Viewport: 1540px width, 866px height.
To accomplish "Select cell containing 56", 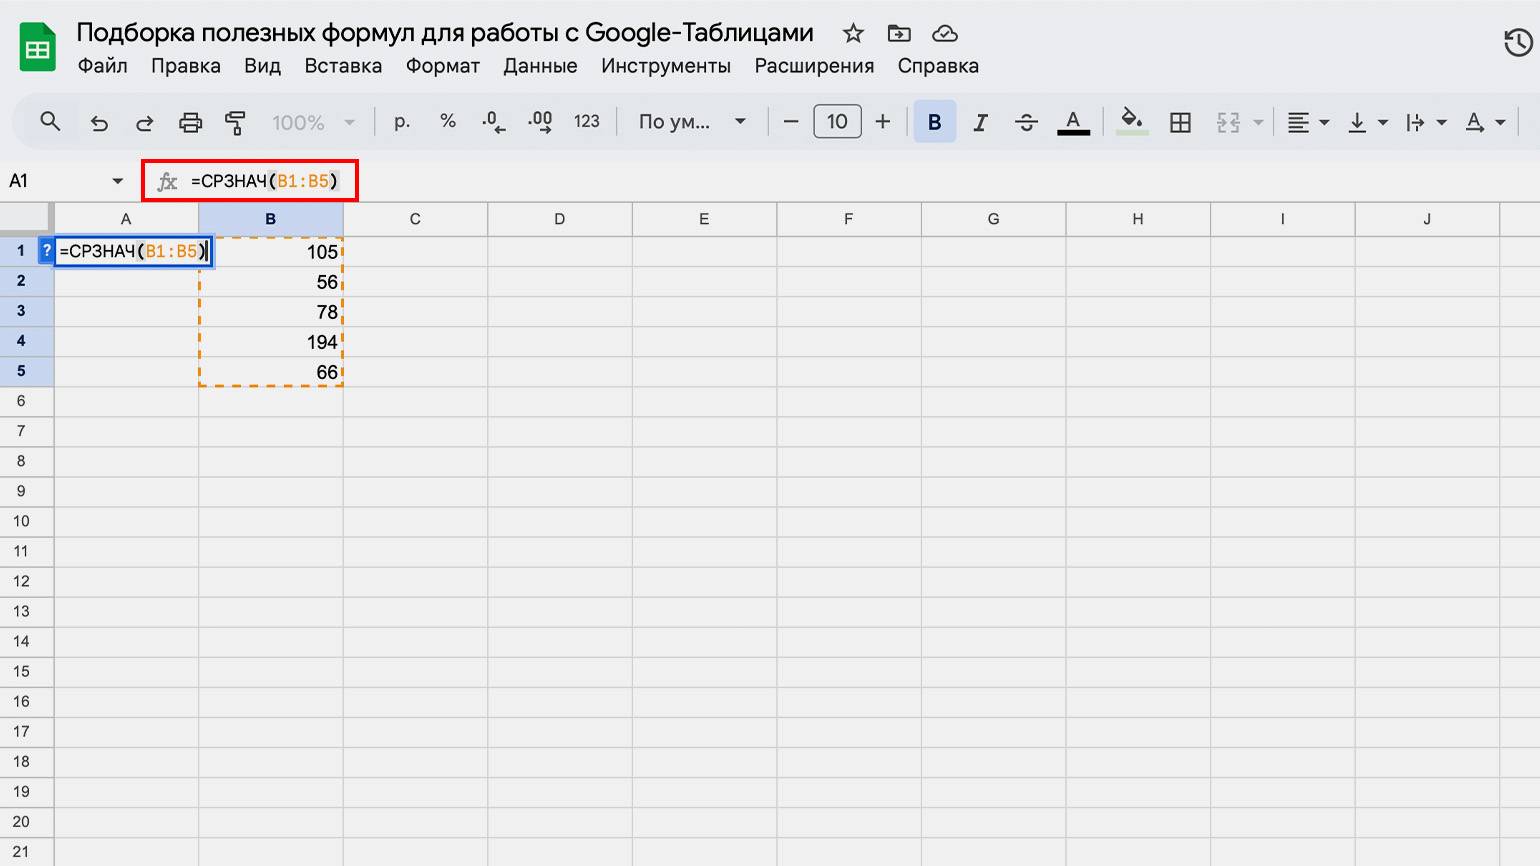I will (271, 282).
